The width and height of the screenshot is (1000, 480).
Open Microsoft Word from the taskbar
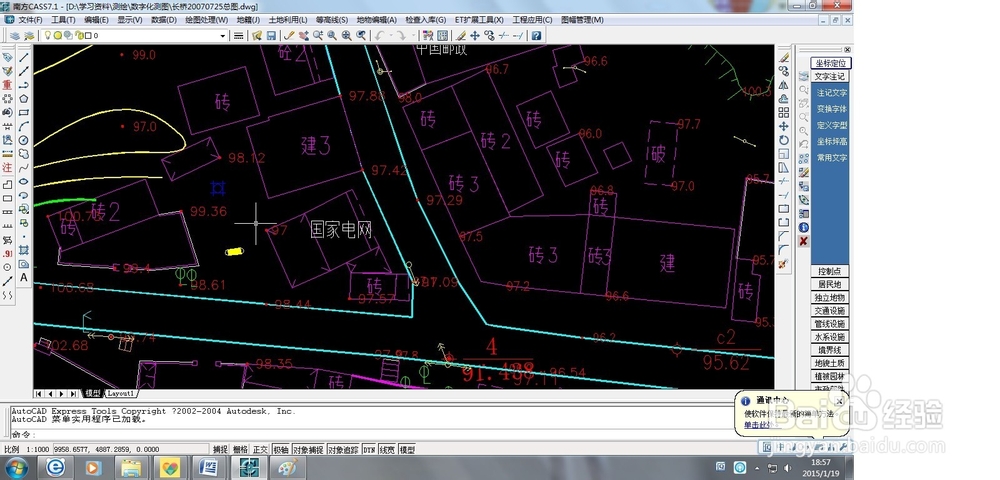pos(207,468)
